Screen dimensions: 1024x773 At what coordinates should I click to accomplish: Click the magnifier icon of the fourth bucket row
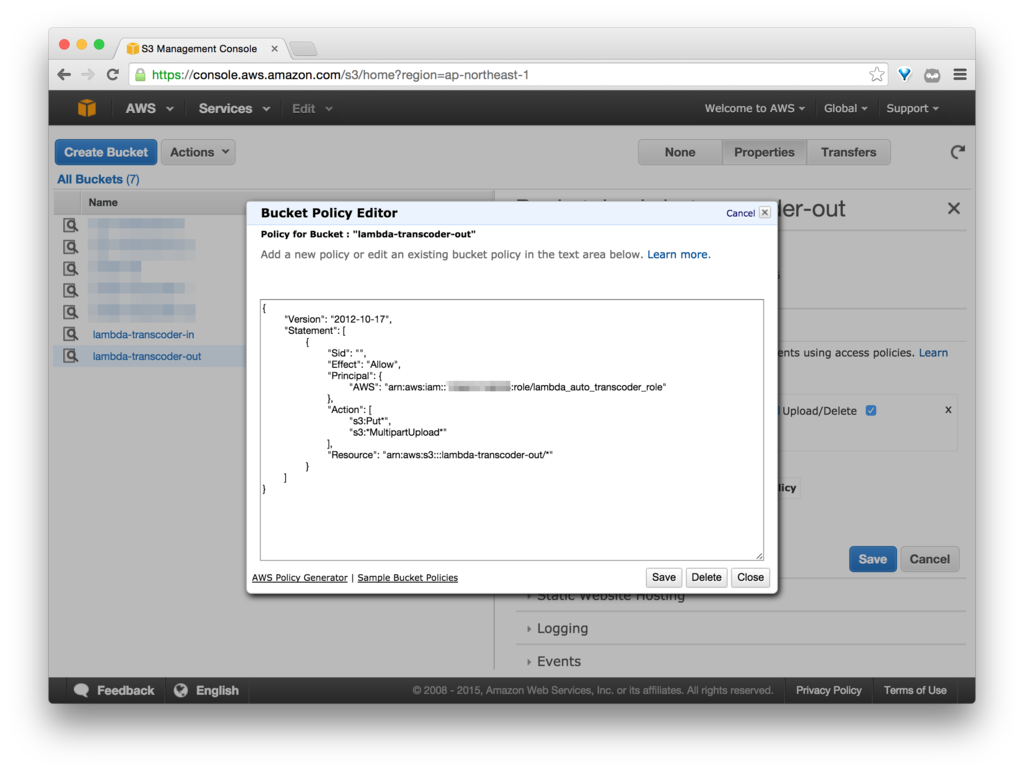click(x=71, y=290)
